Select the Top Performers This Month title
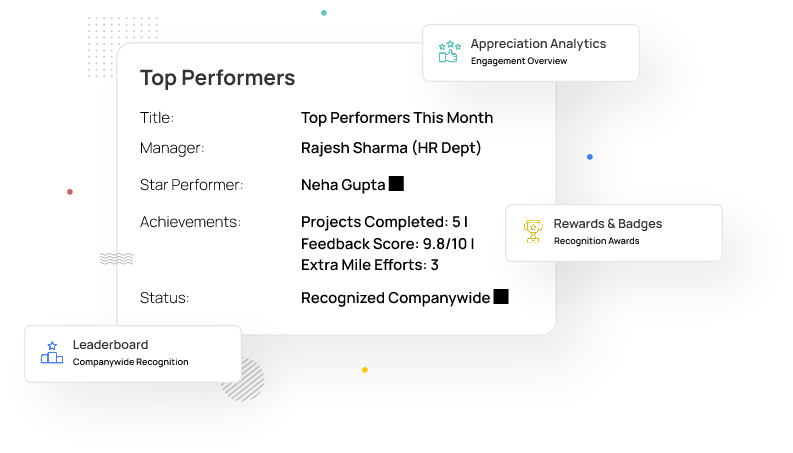This screenshot has width=793, height=453. coord(397,118)
